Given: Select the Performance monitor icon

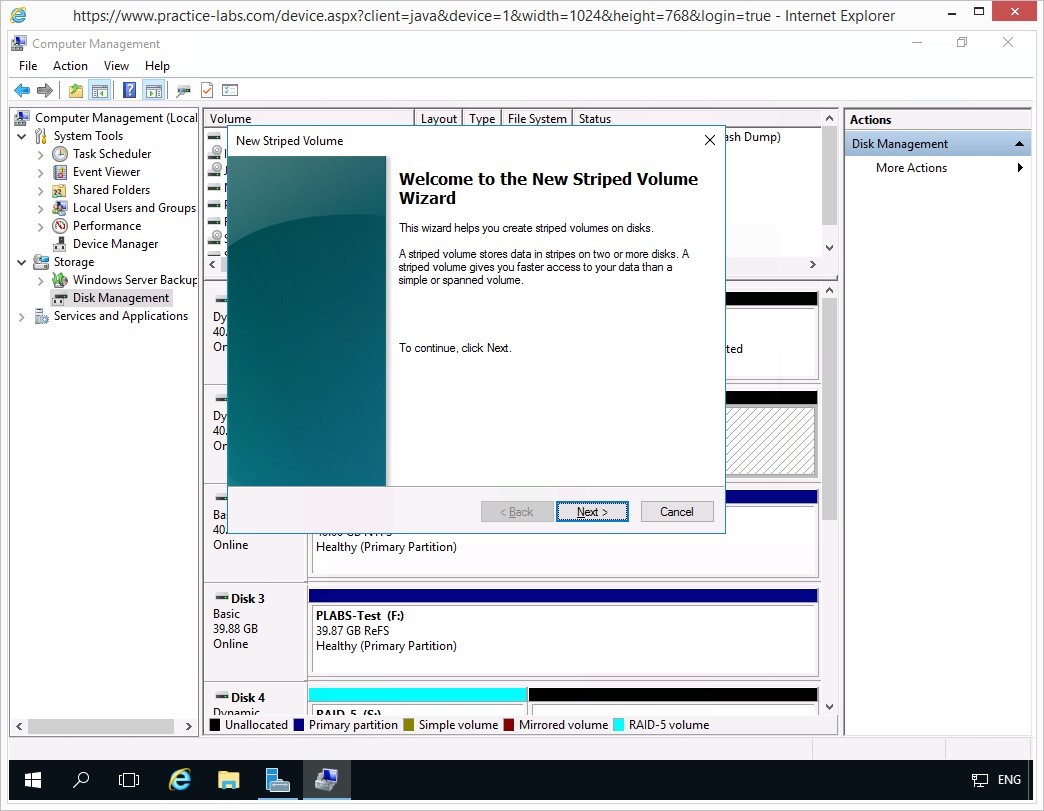Looking at the screenshot, I should pyautogui.click(x=60, y=226).
